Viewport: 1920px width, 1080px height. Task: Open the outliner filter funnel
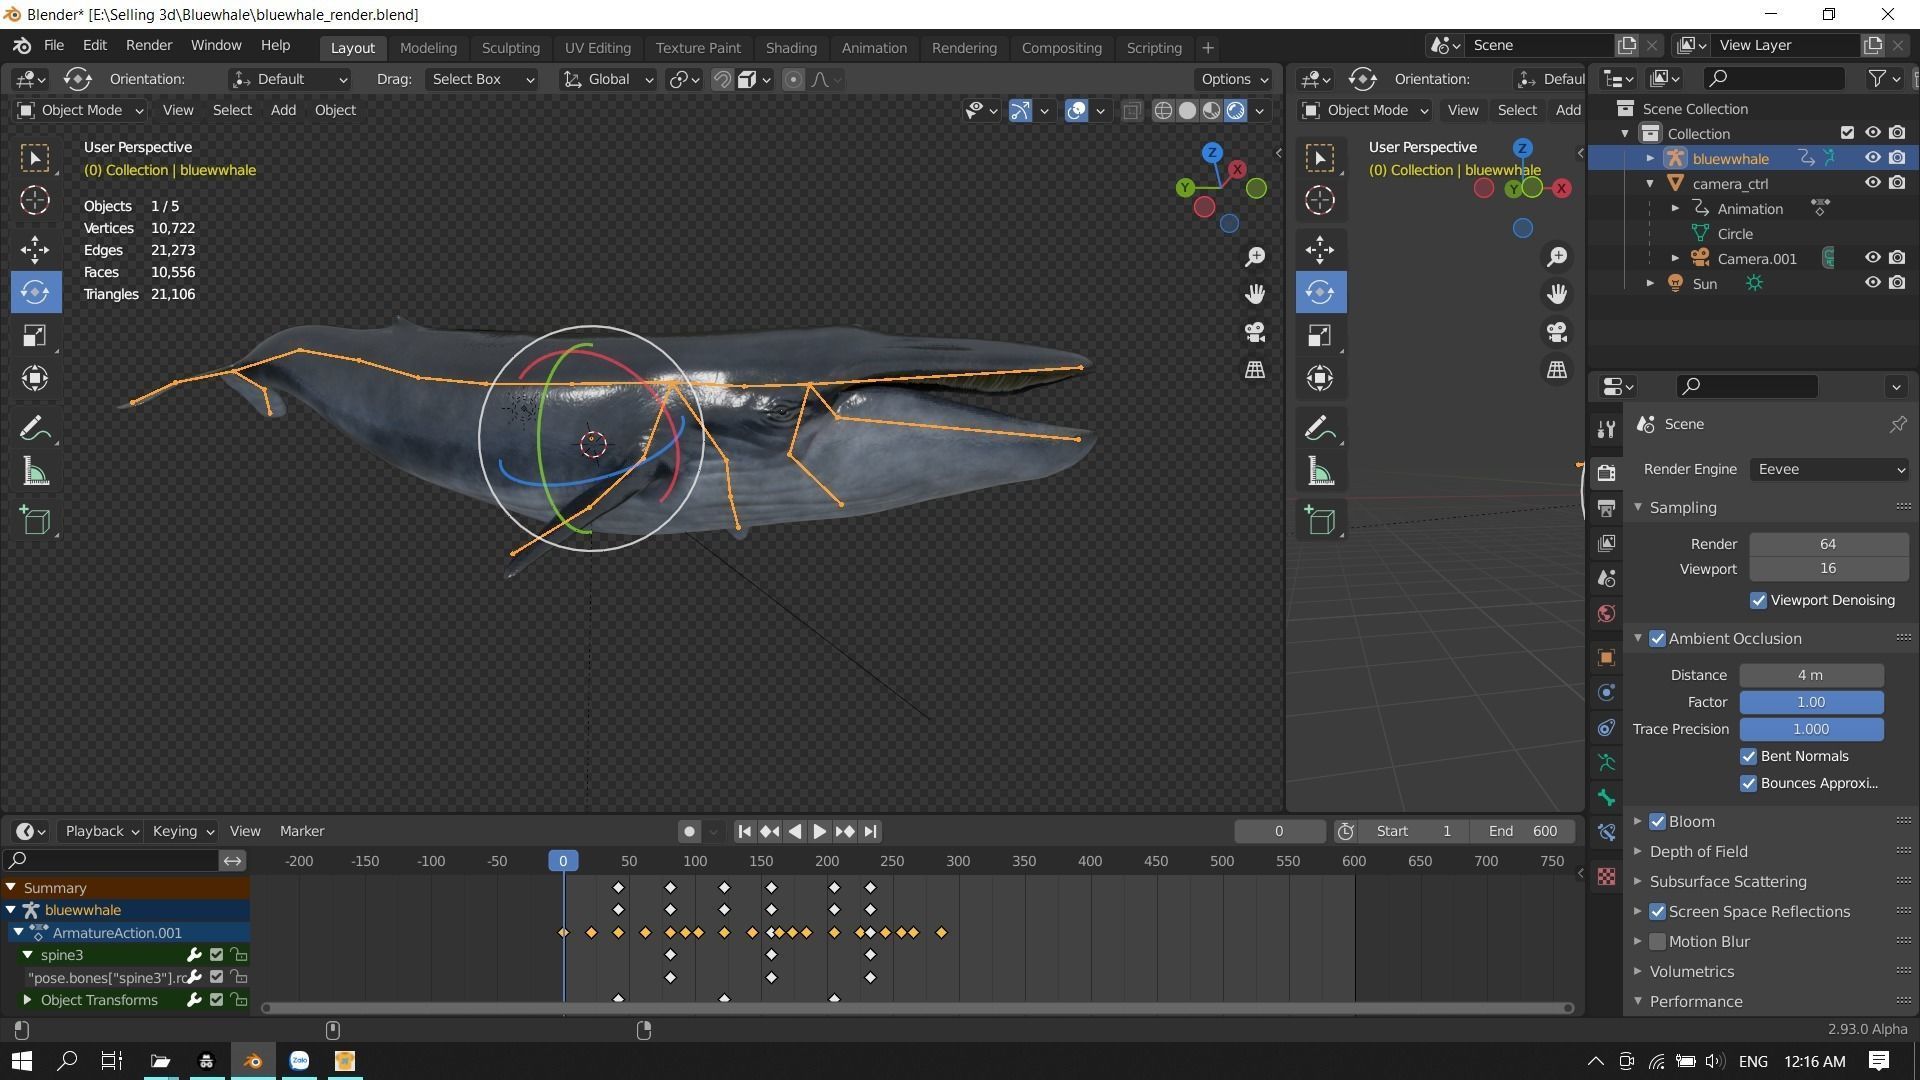(x=1878, y=78)
